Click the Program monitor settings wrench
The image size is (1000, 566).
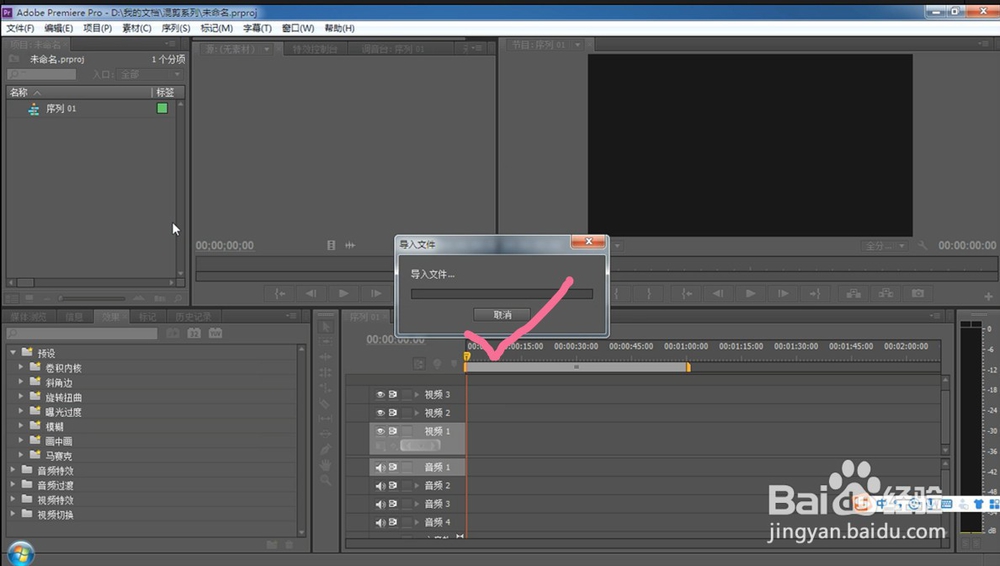(922, 245)
